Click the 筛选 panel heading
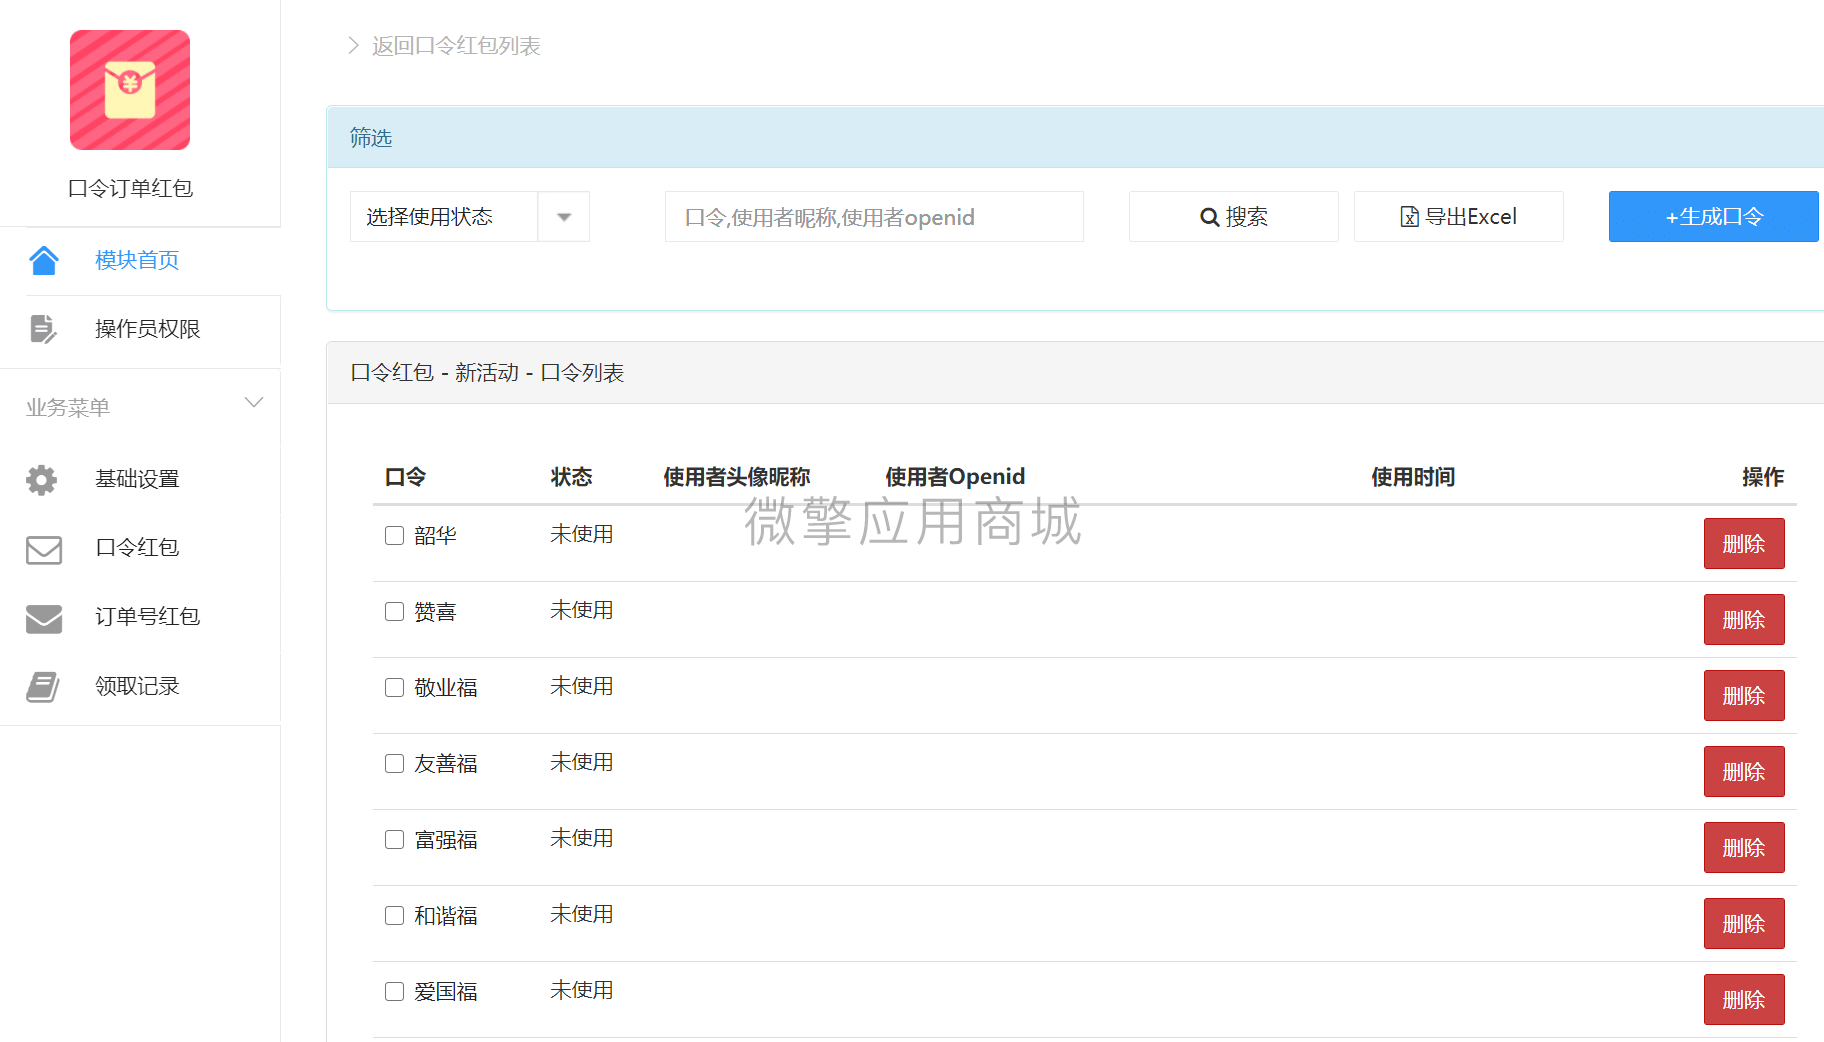Screen dimensions: 1824x1042 click(371, 137)
